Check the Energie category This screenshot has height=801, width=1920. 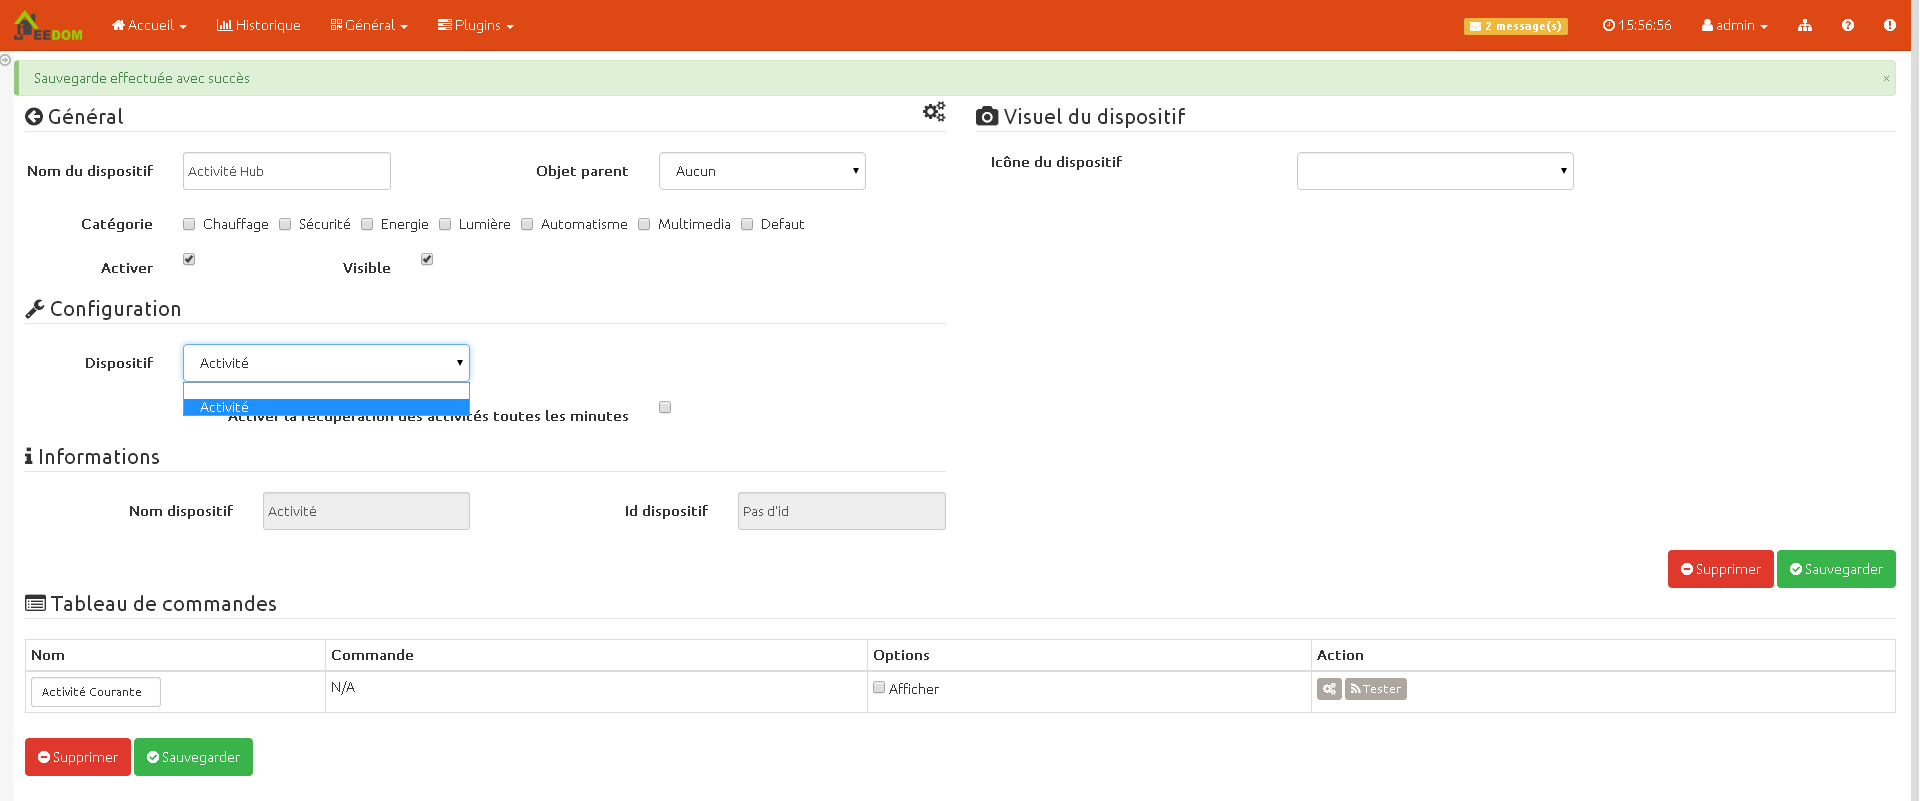[367, 224]
